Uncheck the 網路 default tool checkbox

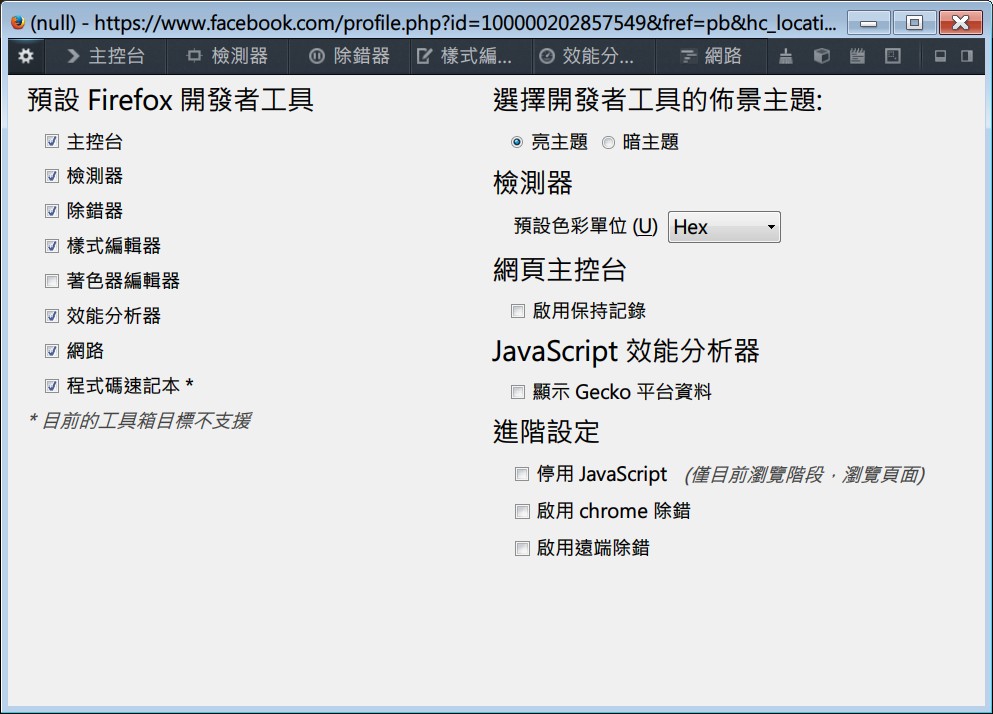pyautogui.click(x=52, y=350)
